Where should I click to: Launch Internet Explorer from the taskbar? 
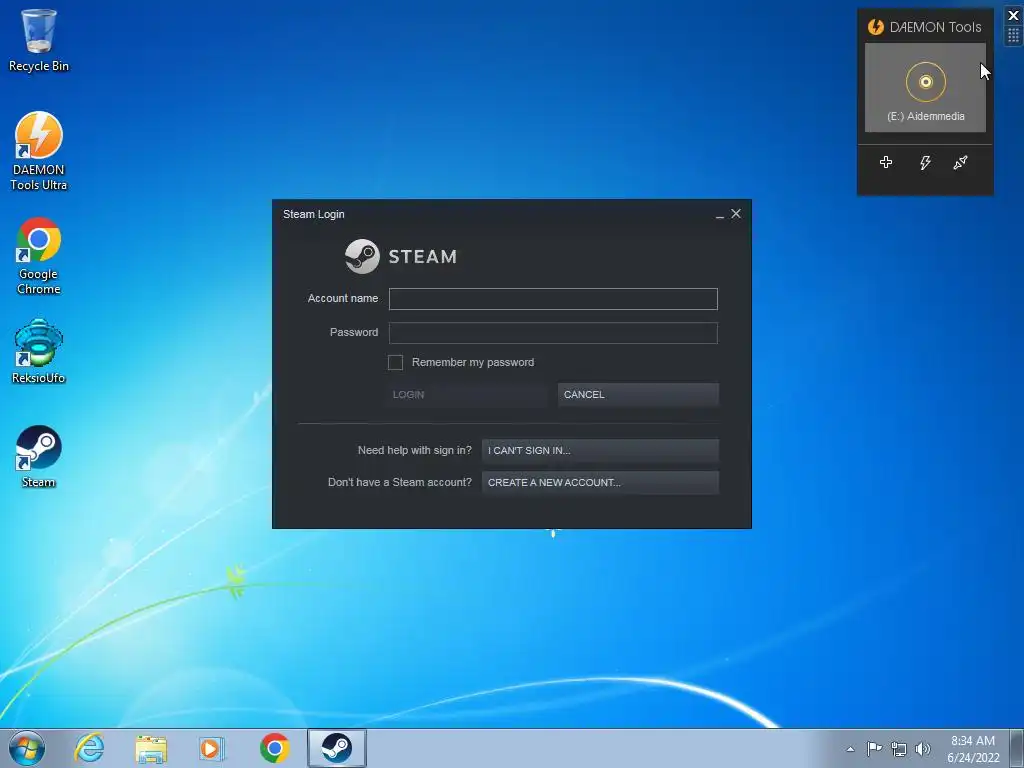click(x=89, y=748)
